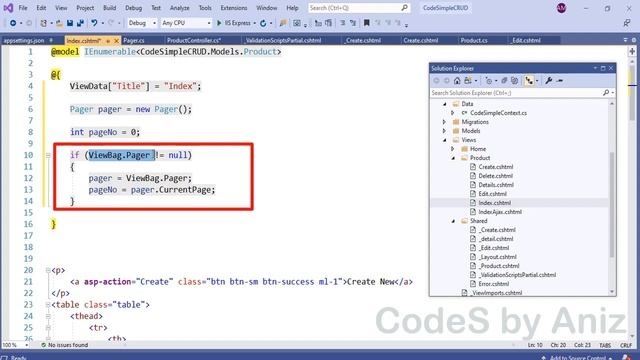Click the Undo toolbar icon
Viewport: 640px width, 360px height.
[x=94, y=23]
